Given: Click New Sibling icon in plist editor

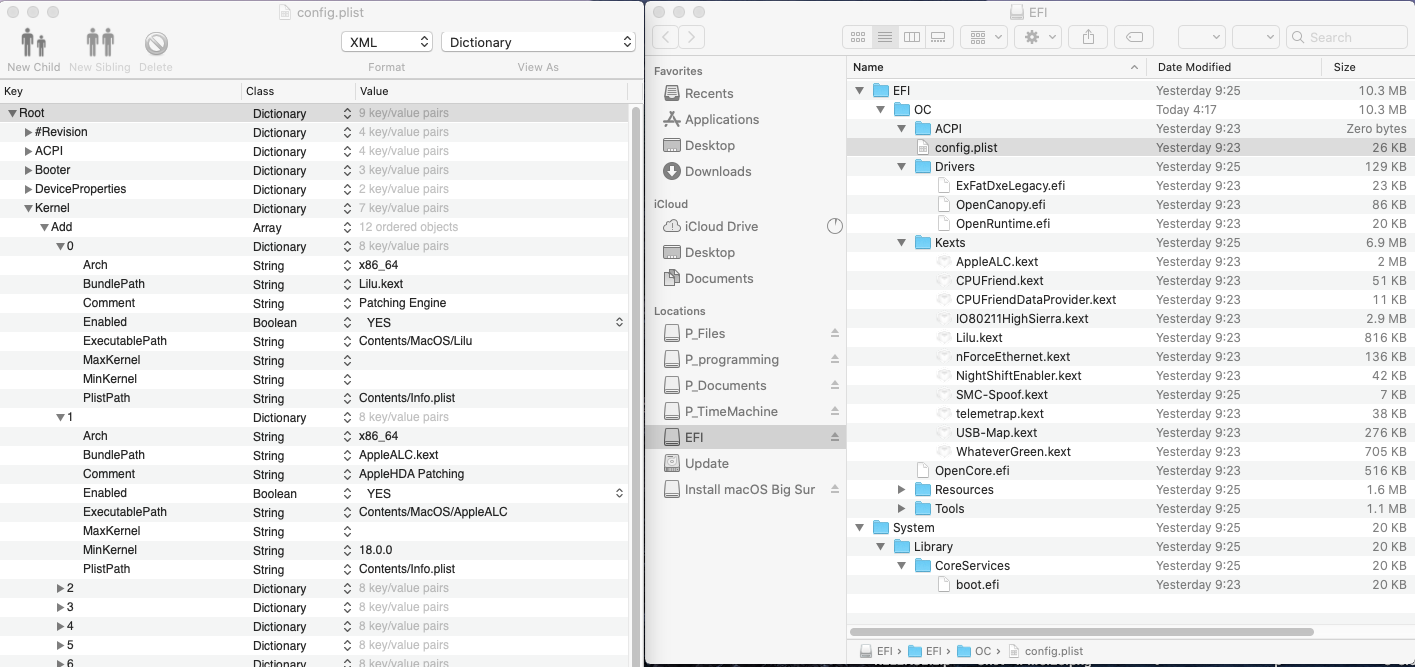Looking at the screenshot, I should click(100, 43).
